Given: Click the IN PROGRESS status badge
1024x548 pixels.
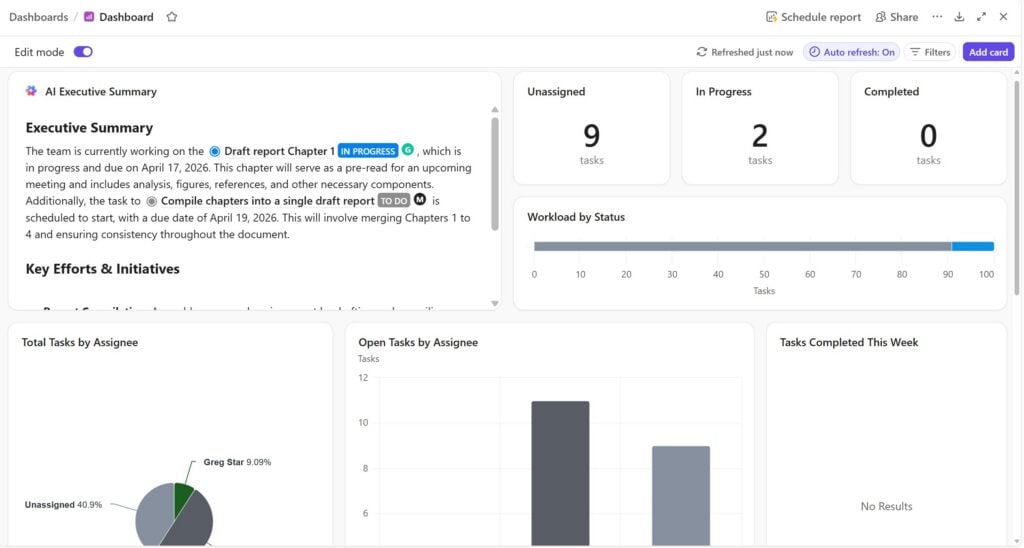Looking at the screenshot, I should point(368,151).
